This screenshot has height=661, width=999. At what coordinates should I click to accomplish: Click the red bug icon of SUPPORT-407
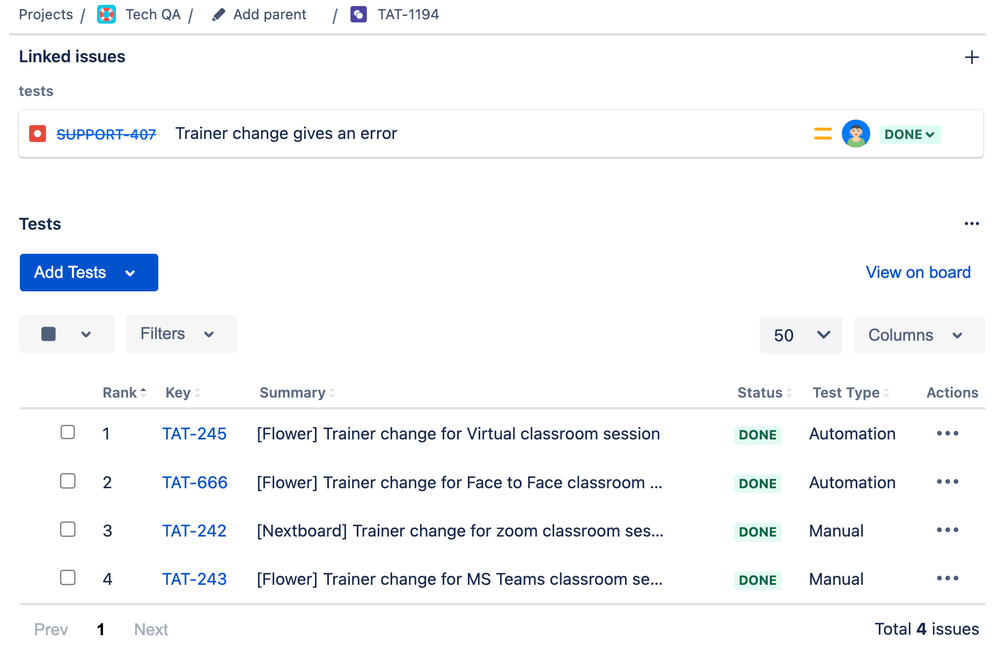[38, 134]
